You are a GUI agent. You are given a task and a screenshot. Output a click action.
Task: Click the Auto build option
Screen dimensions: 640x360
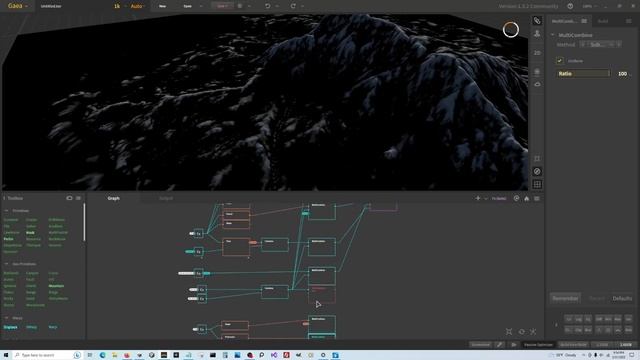(137, 6)
